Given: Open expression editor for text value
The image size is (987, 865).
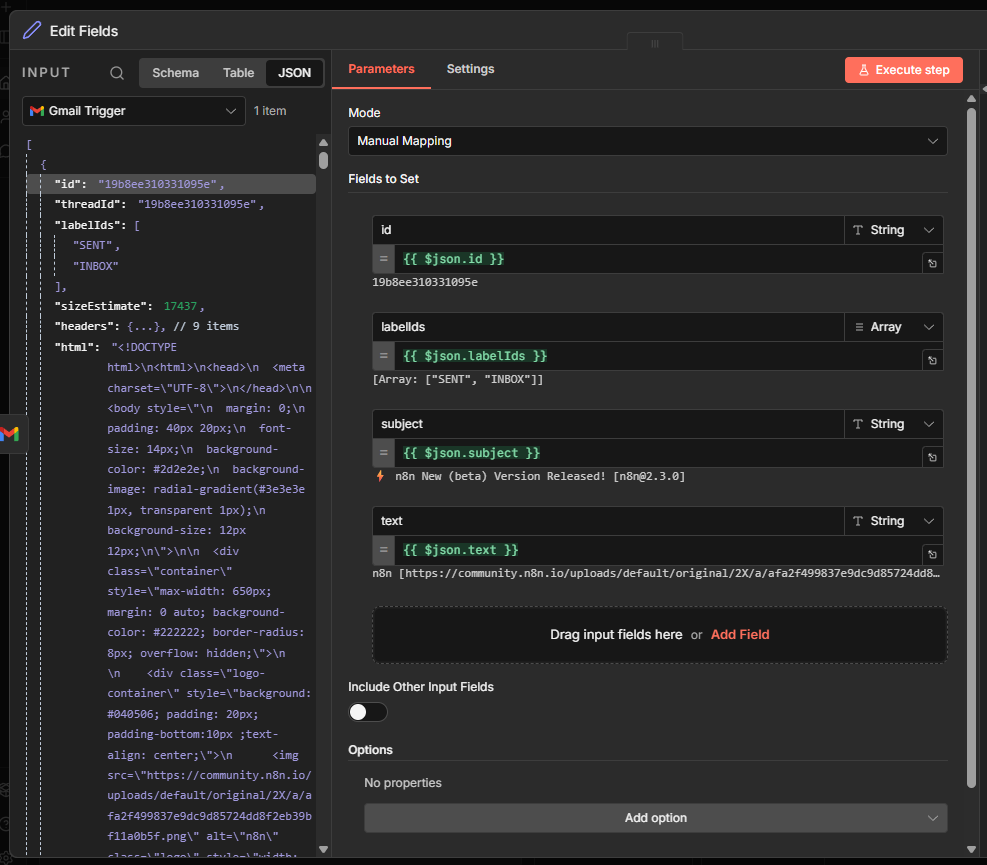Looking at the screenshot, I should click(x=931, y=554).
